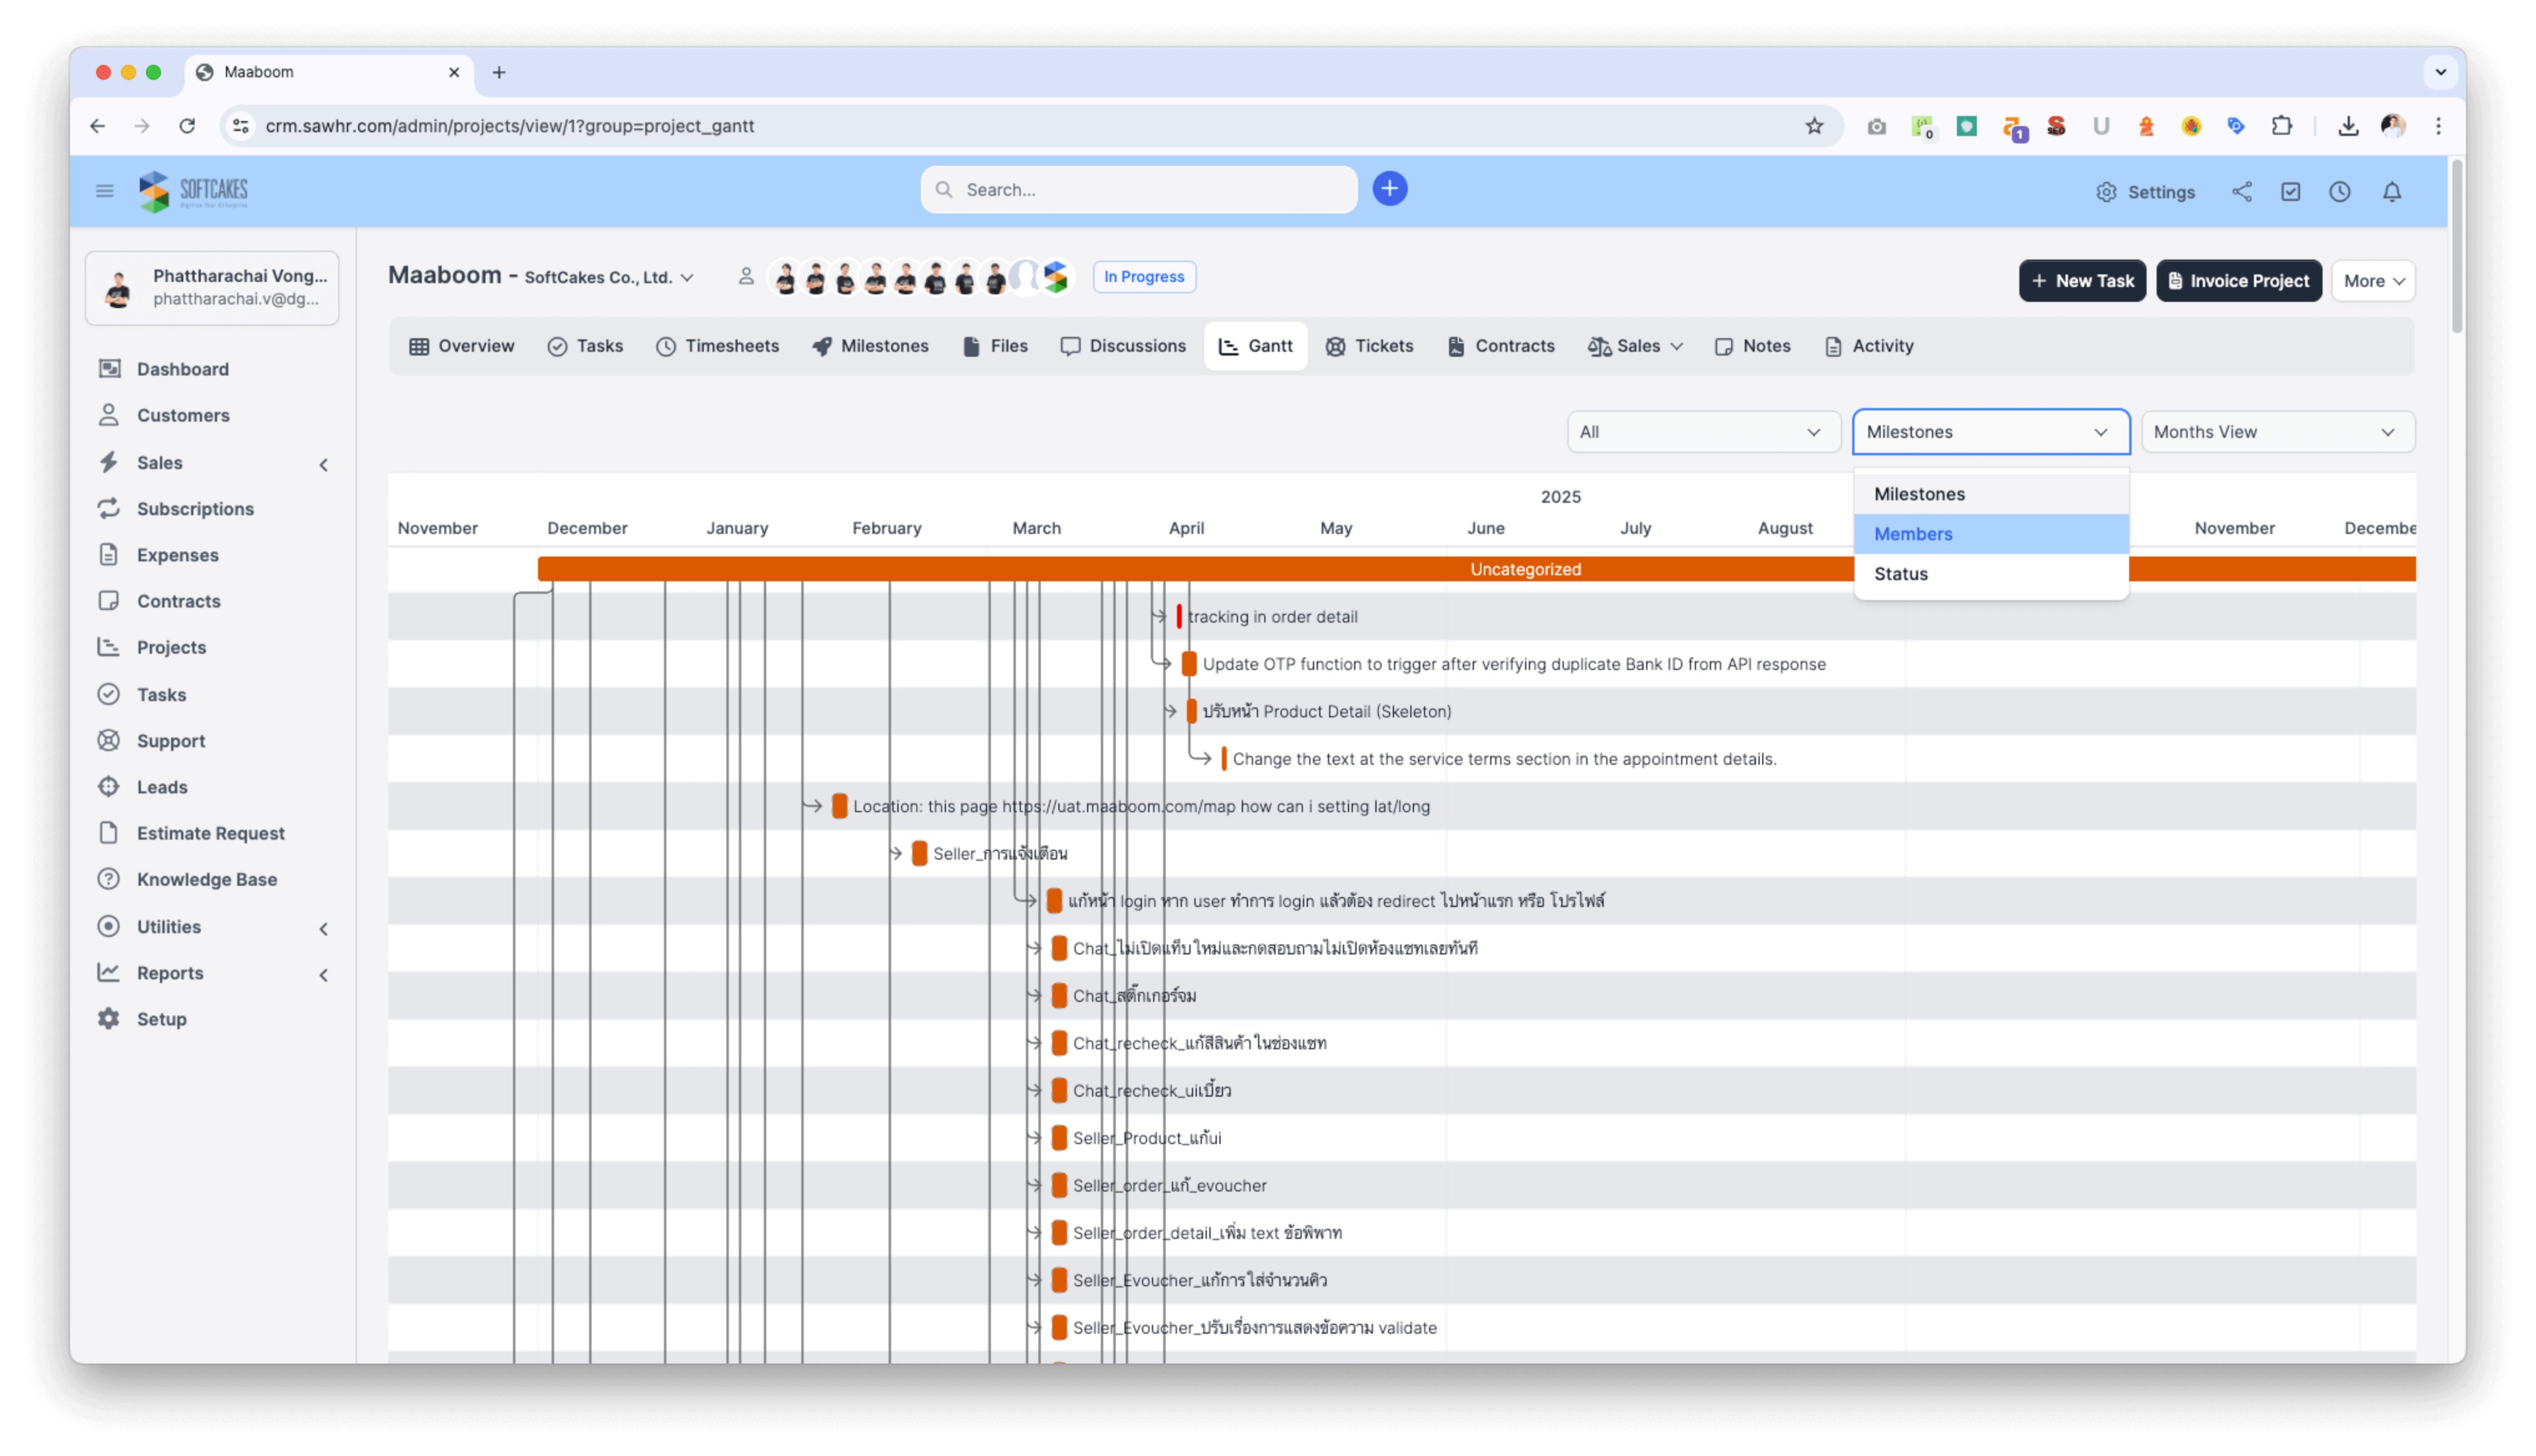Open the timer clock icon in header
2536x1456 pixels.
tap(2339, 191)
